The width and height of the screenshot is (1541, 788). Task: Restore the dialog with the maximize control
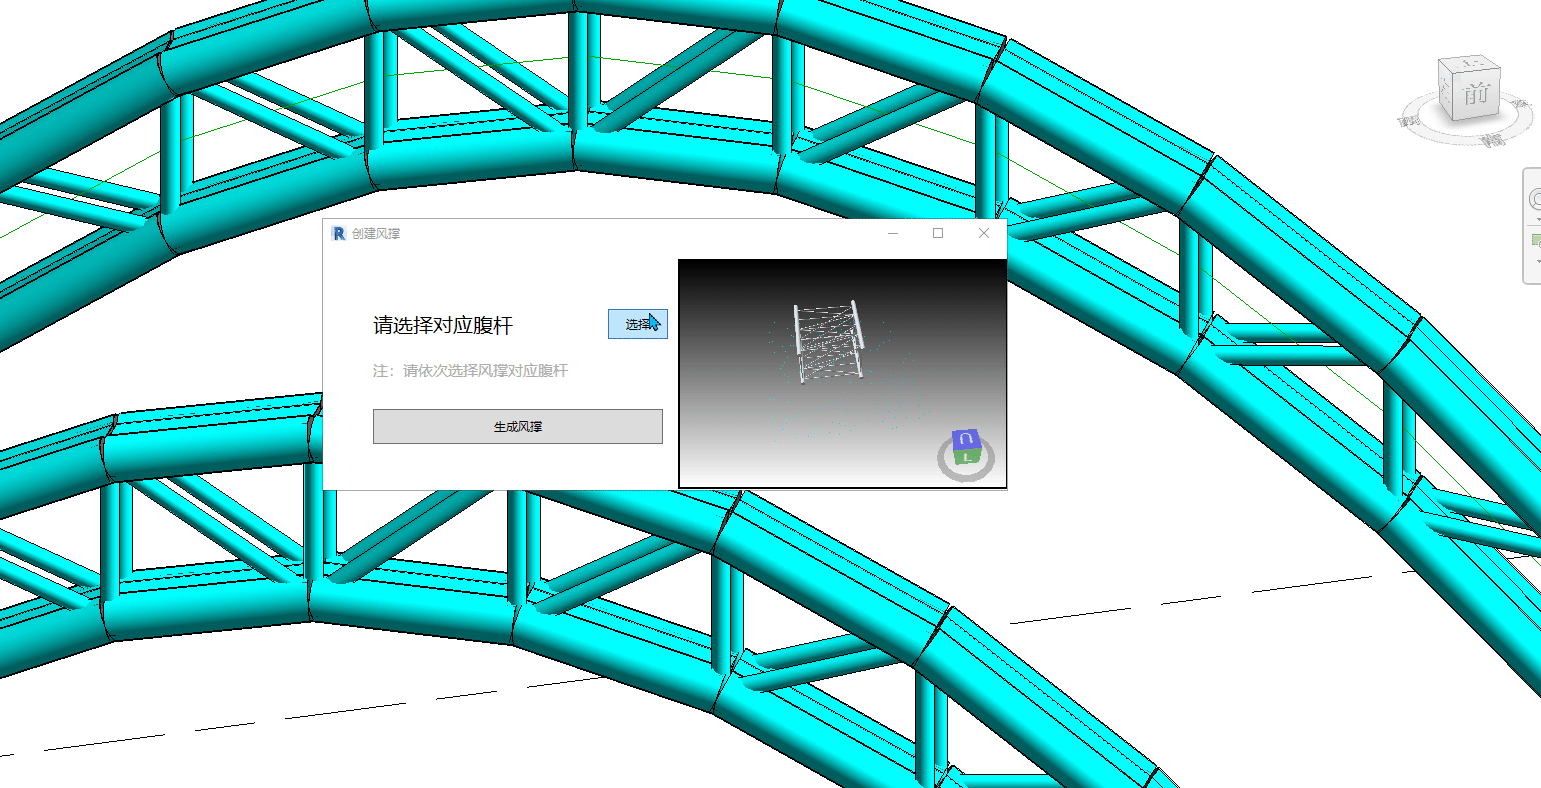(x=938, y=232)
